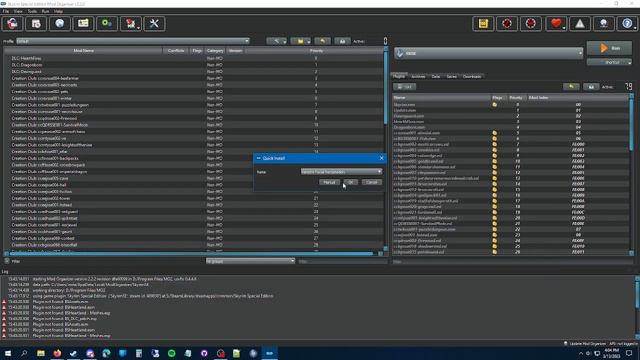Viewport: 640px width, 360px height.
Task: Open the Nexus globe toolbar icon
Action: [60, 24]
